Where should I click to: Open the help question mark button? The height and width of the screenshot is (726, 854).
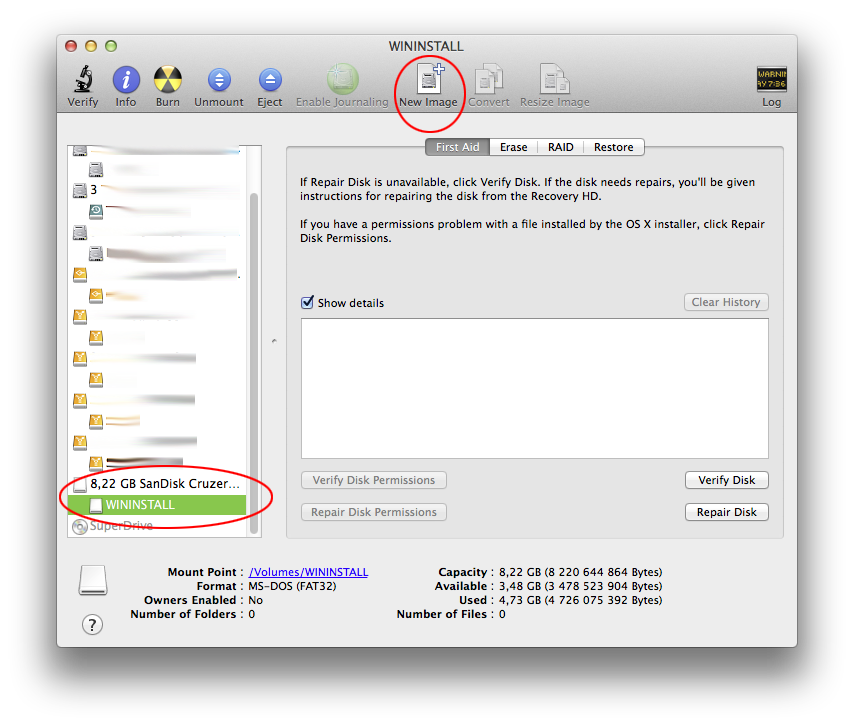point(92,625)
